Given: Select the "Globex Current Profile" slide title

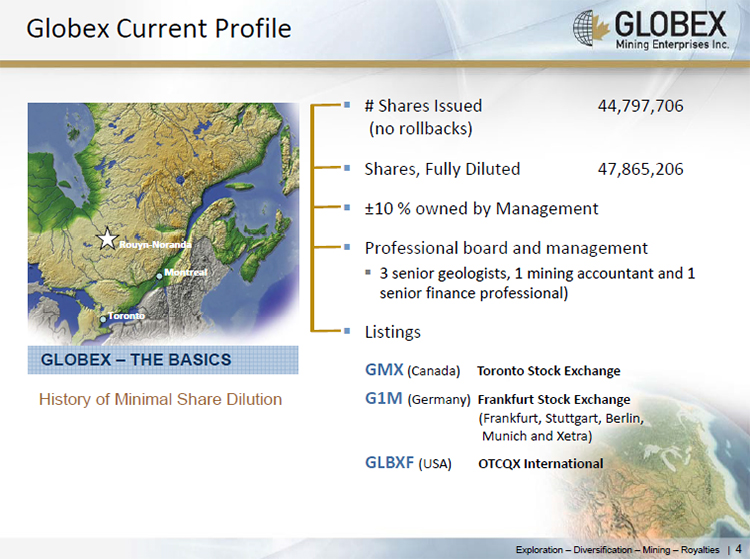Looking at the screenshot, I should (x=159, y=28).
